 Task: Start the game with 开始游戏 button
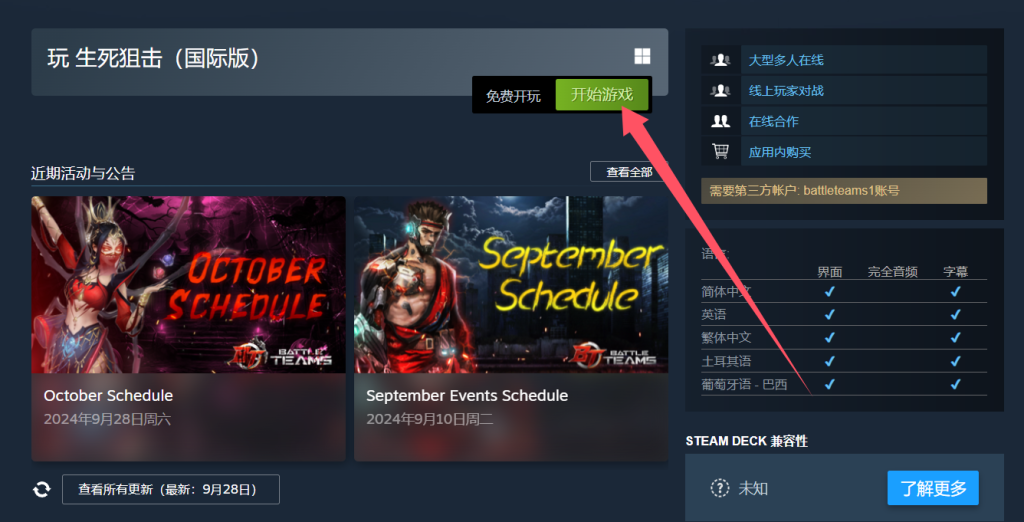coord(601,95)
